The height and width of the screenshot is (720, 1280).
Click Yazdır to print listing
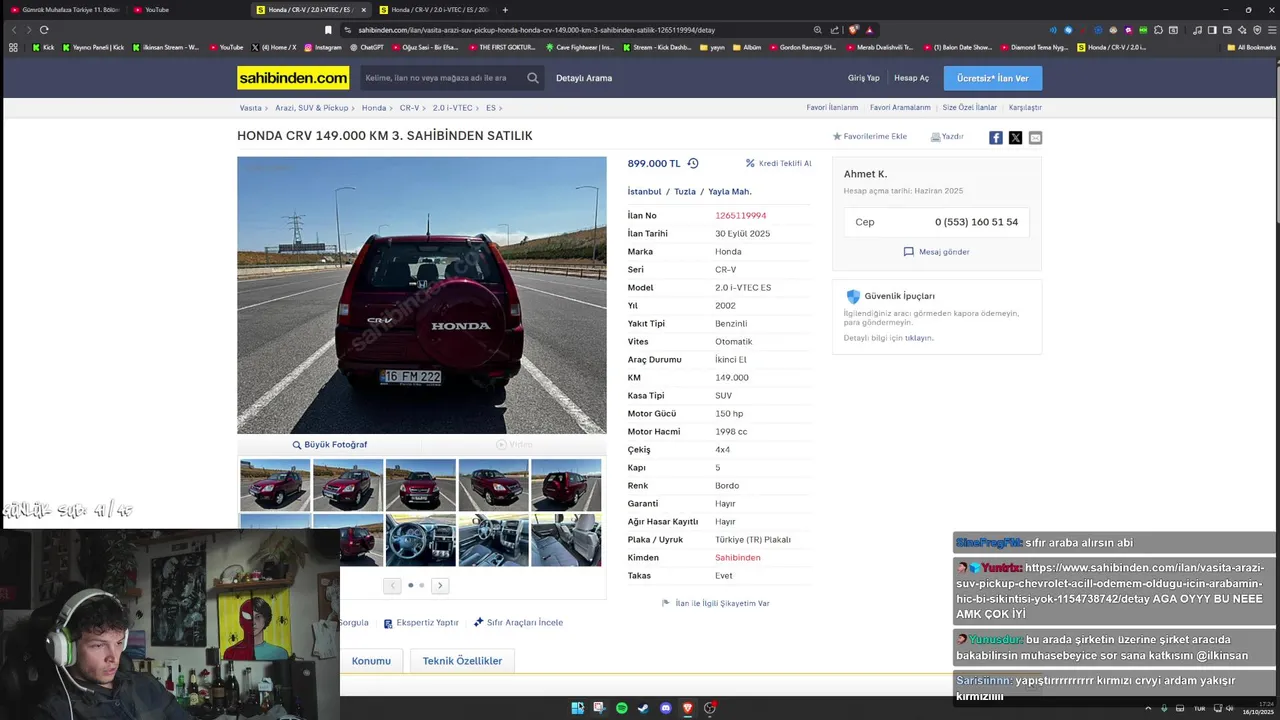(x=947, y=136)
